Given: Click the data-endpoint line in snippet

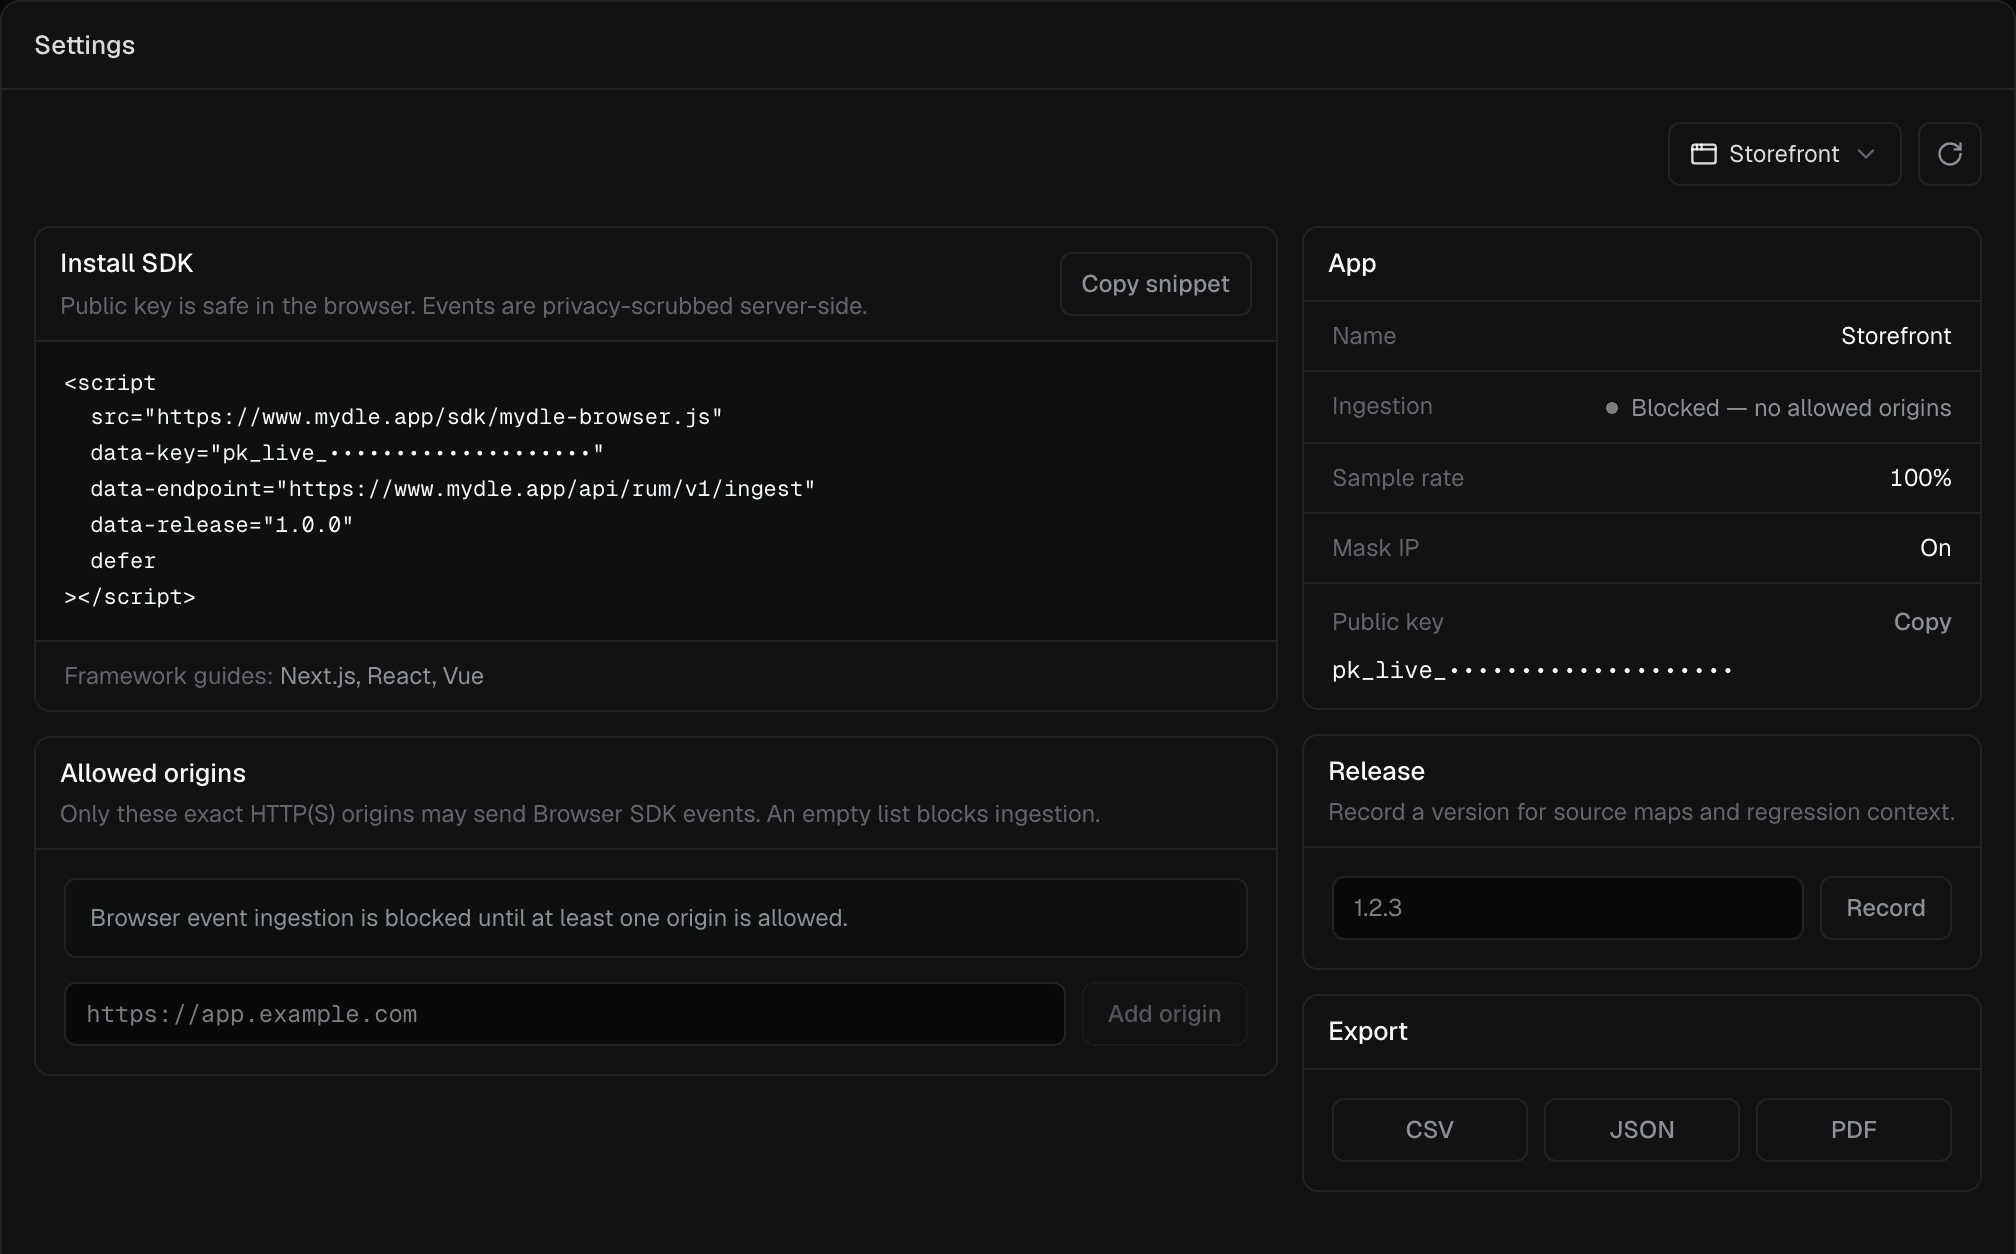Looking at the screenshot, I should click(x=453, y=489).
